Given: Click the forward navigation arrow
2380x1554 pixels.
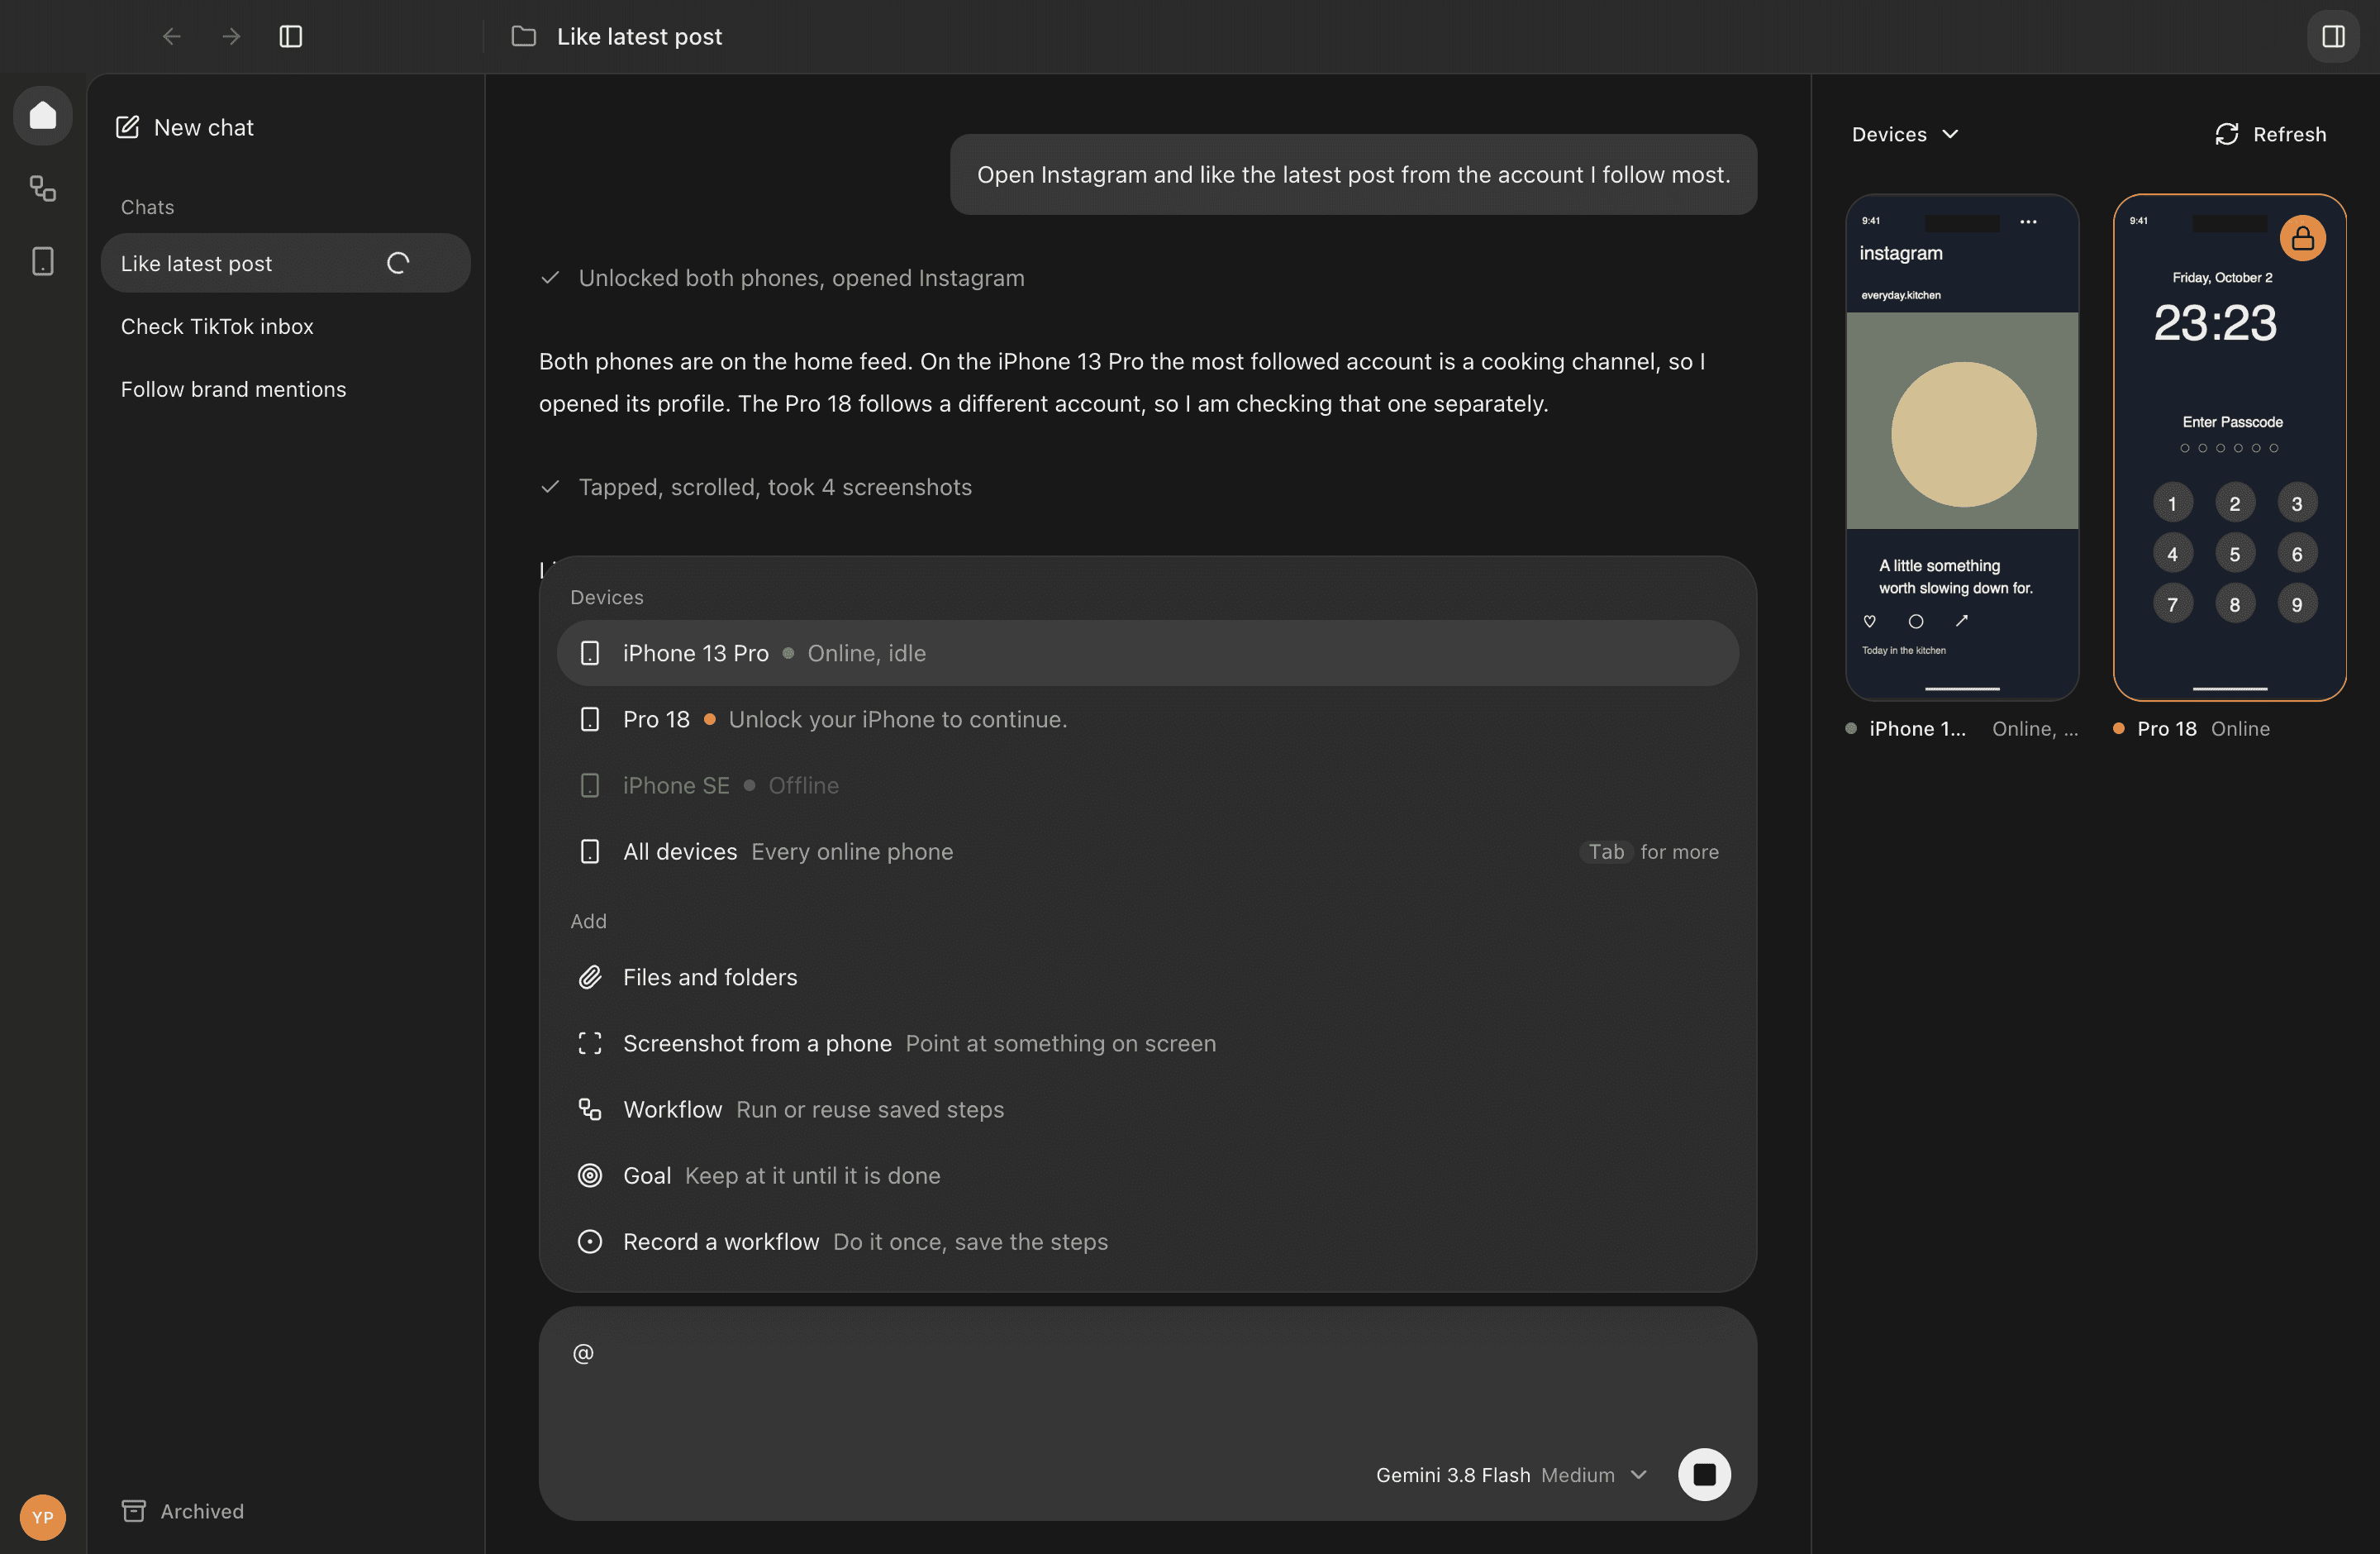Looking at the screenshot, I should coord(231,36).
